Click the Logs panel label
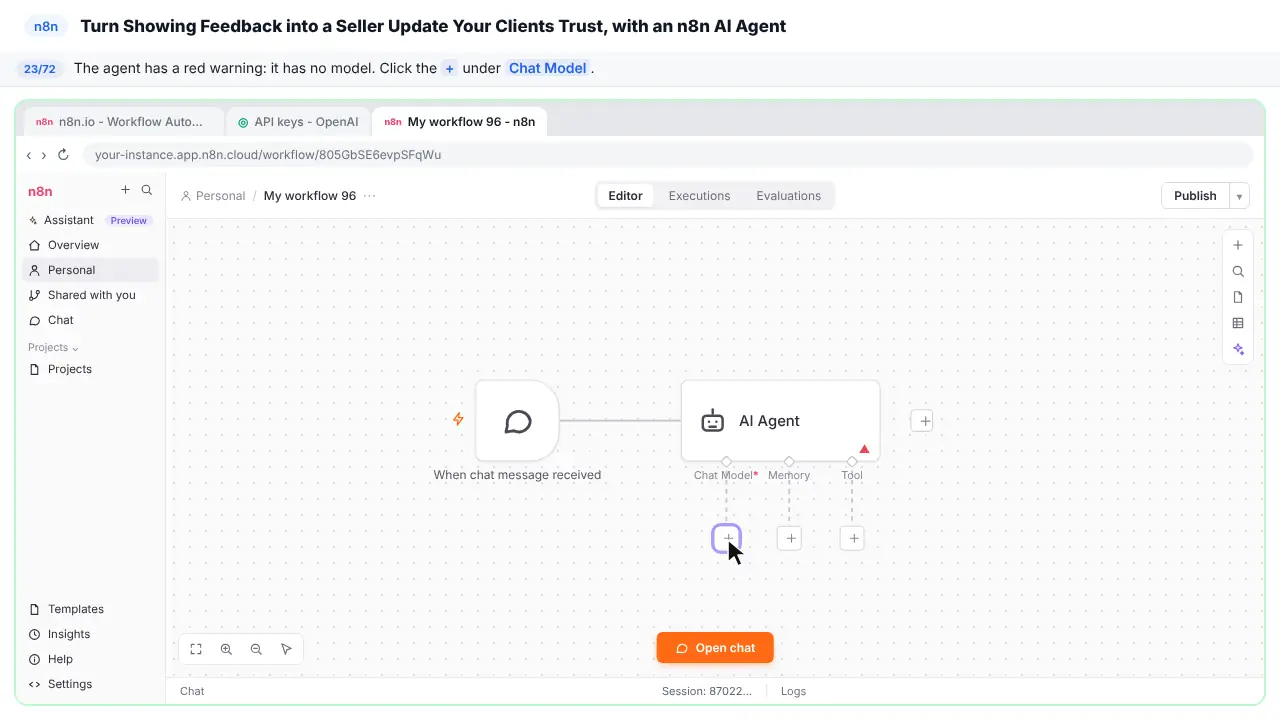This screenshot has height=720, width=1280. tap(793, 691)
